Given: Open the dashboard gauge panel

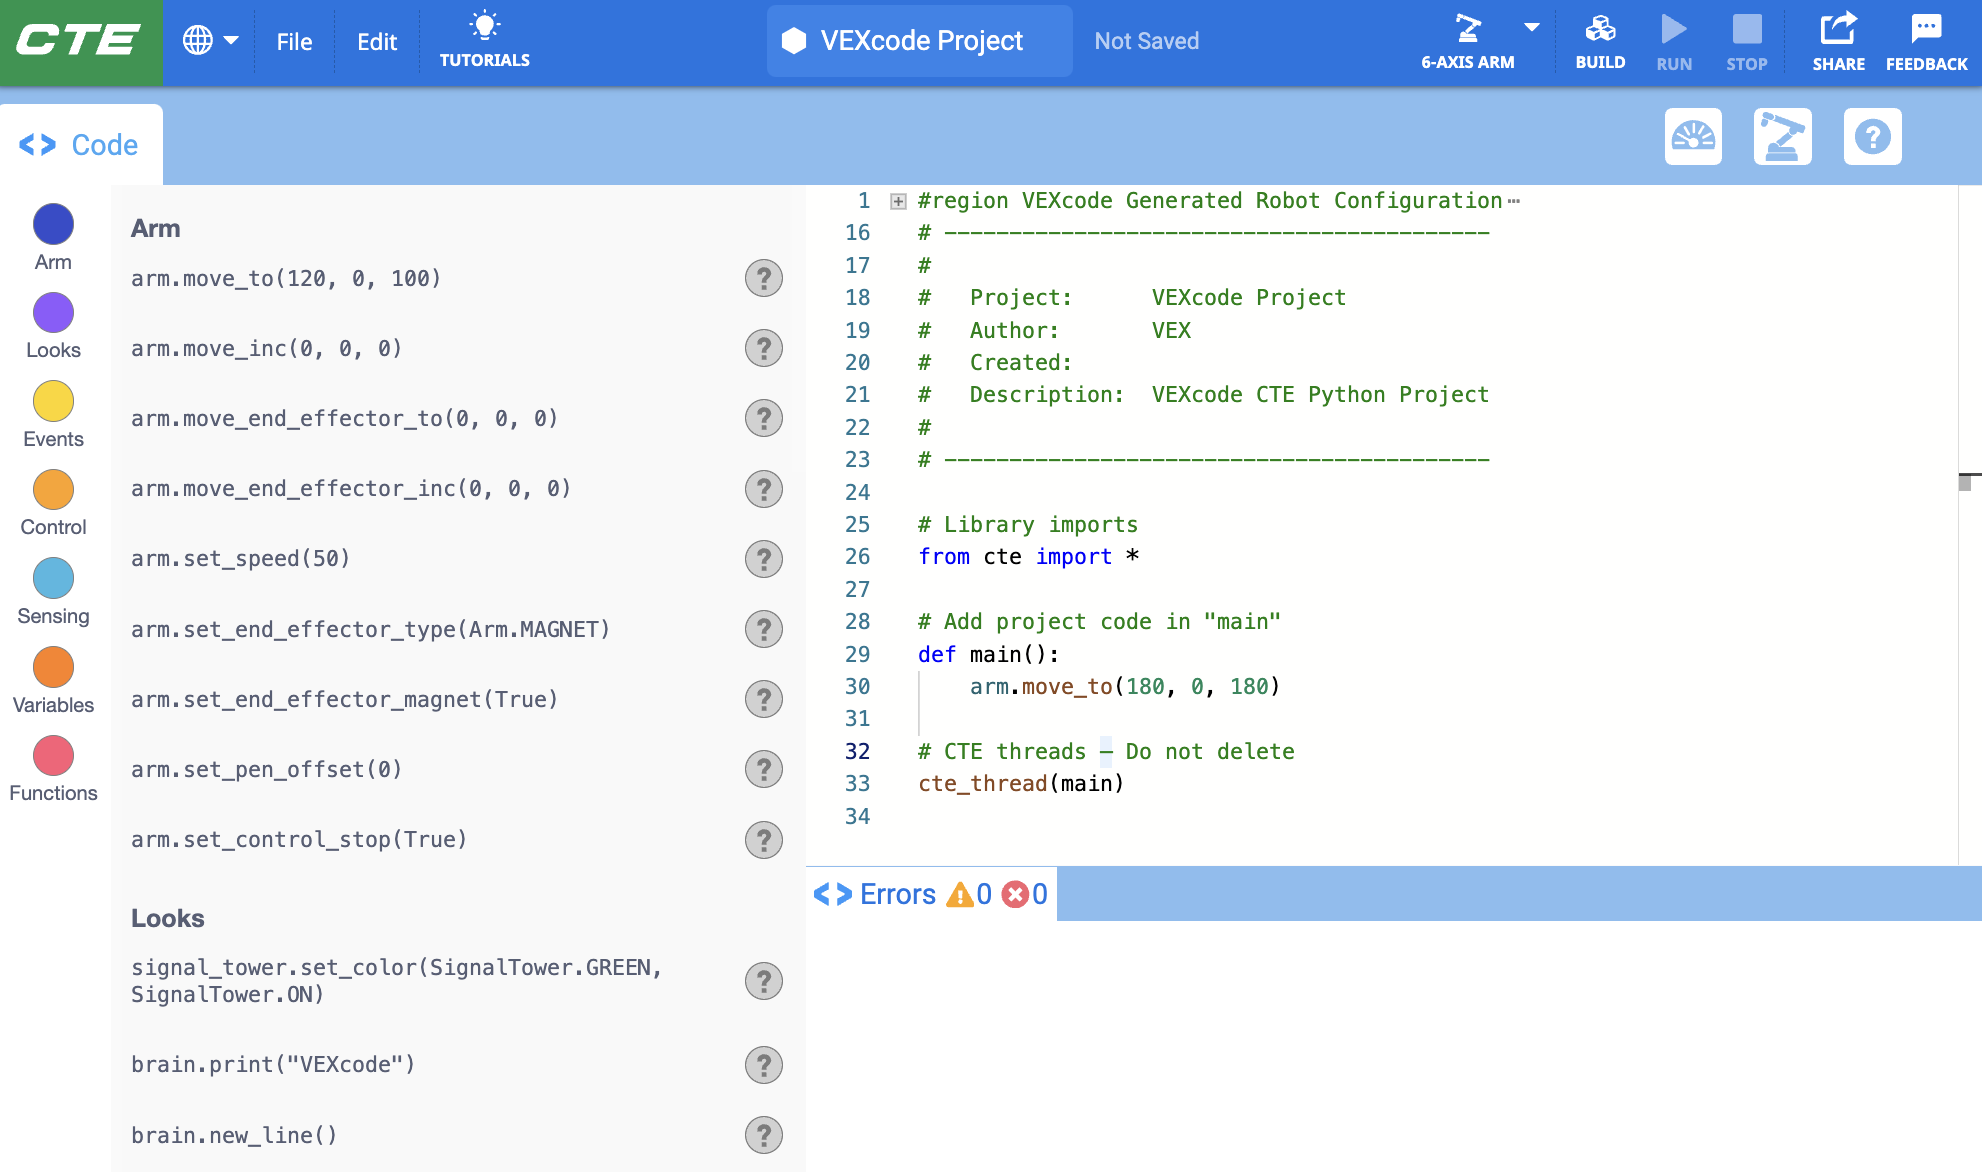Looking at the screenshot, I should tap(1693, 137).
